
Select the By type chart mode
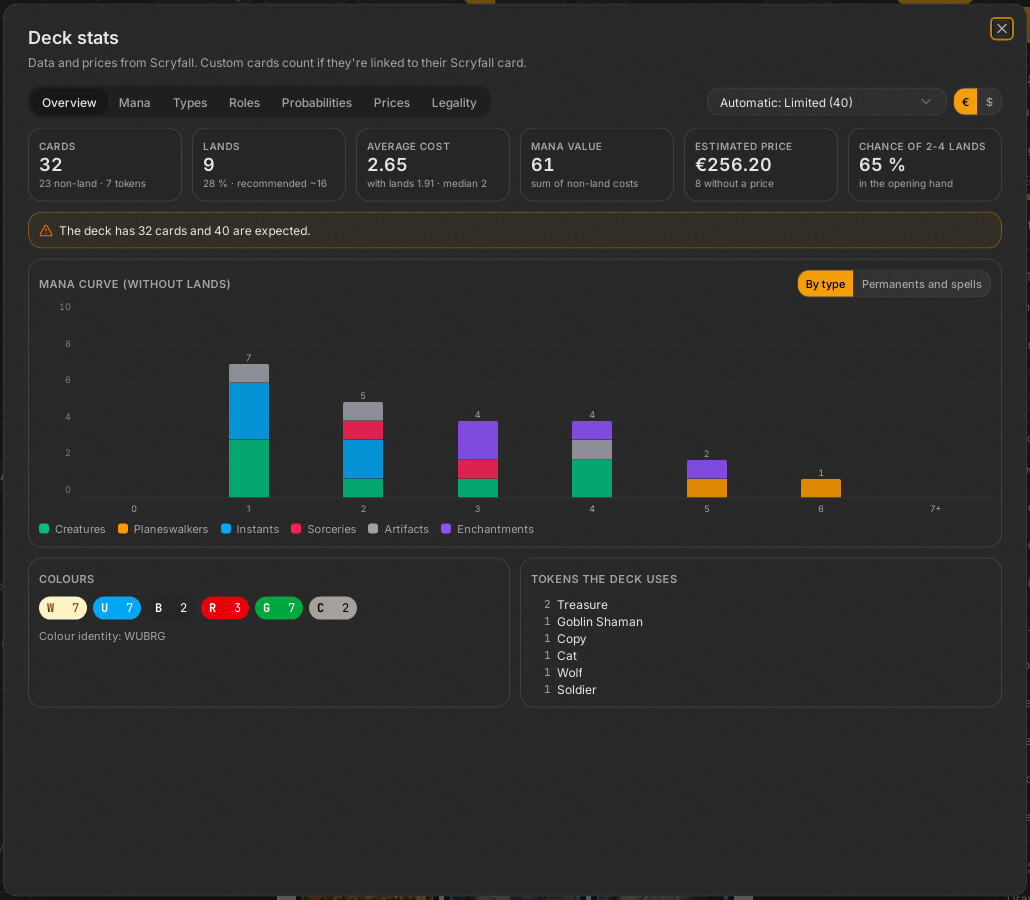pyautogui.click(x=825, y=284)
